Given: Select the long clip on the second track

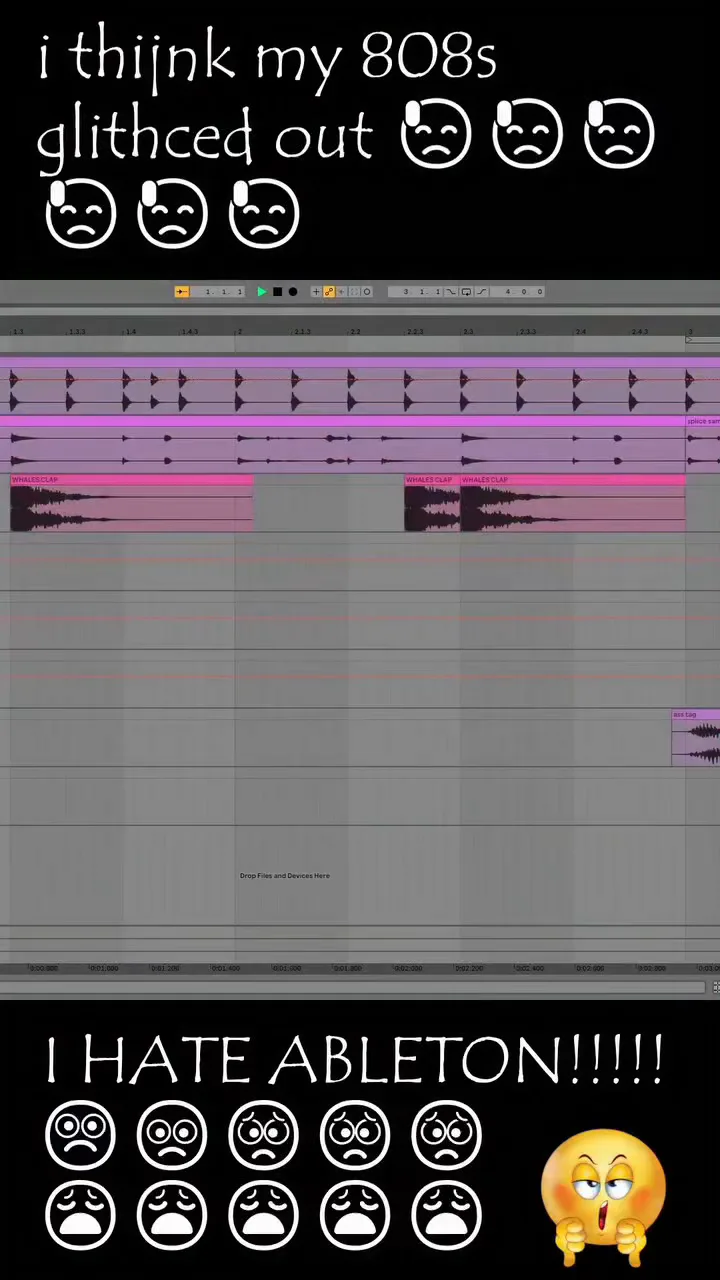Looking at the screenshot, I should click(x=343, y=446).
